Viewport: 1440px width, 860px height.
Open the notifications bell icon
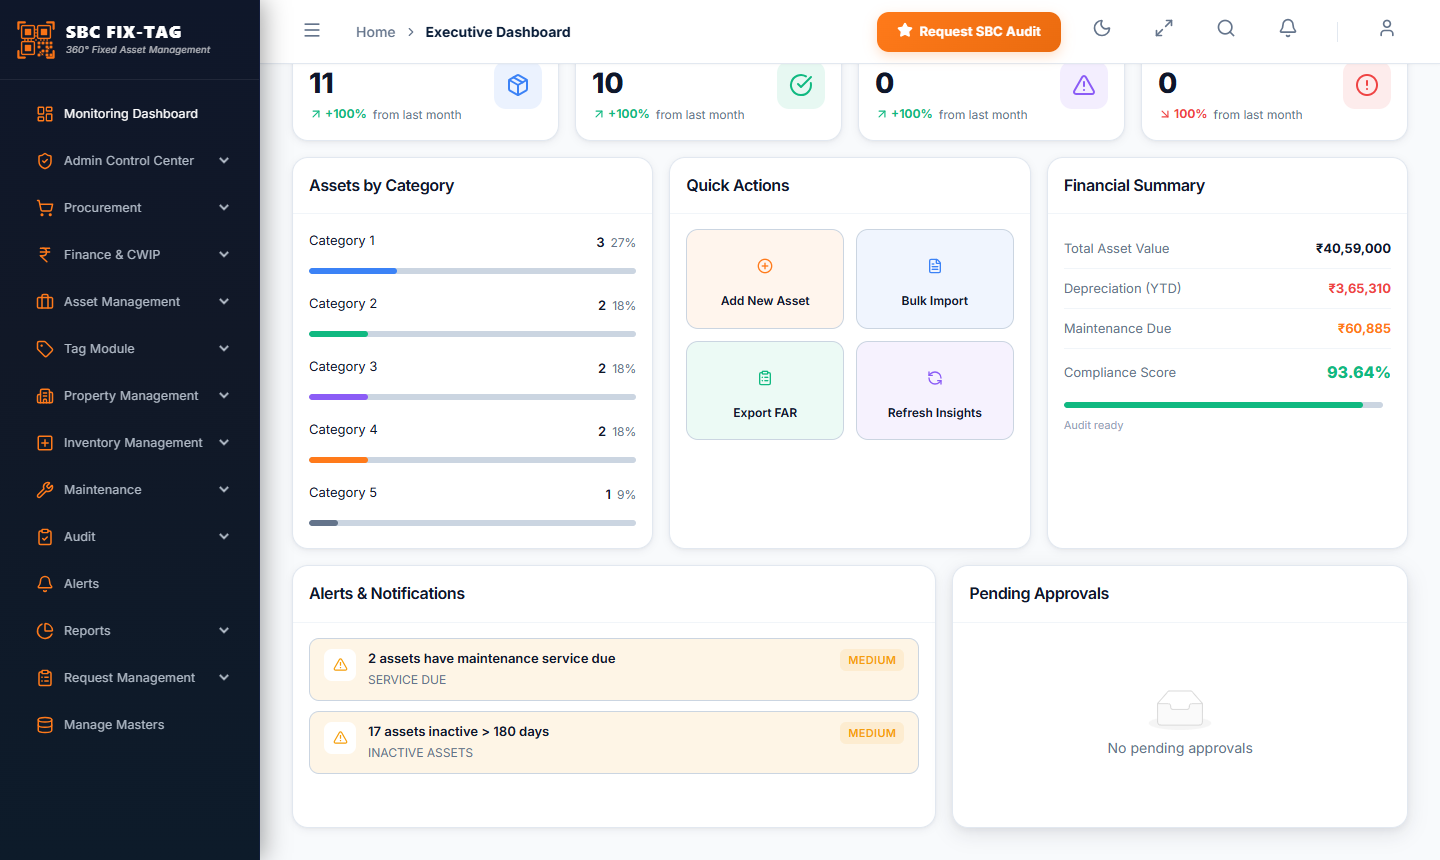coord(1288,29)
